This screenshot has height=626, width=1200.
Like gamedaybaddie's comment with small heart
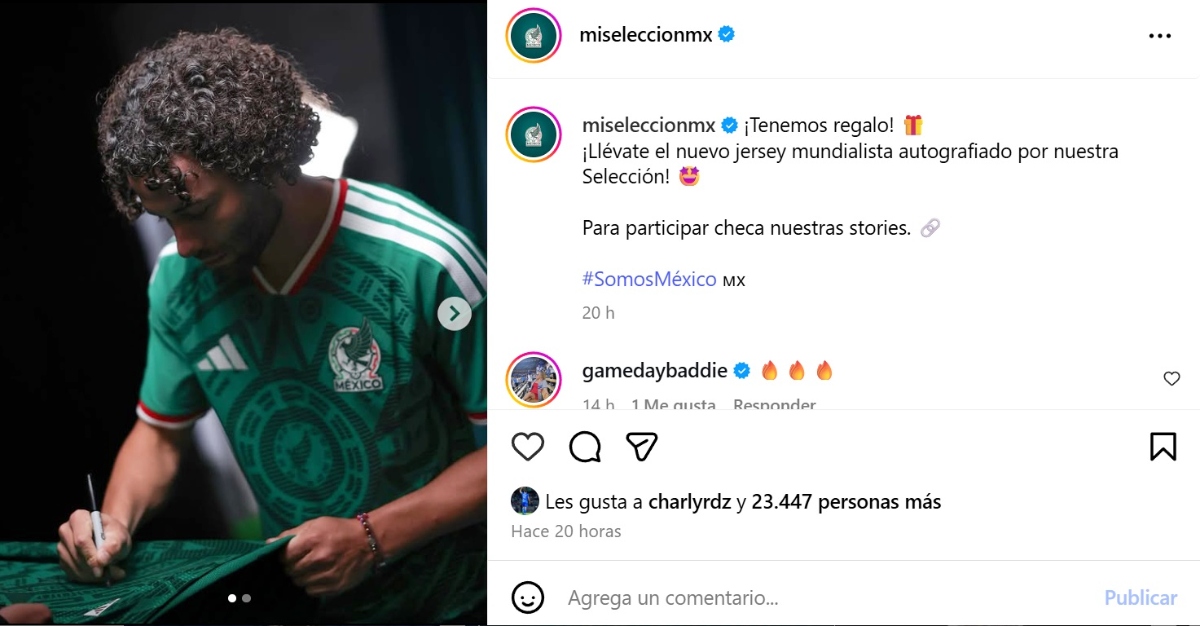click(1172, 379)
